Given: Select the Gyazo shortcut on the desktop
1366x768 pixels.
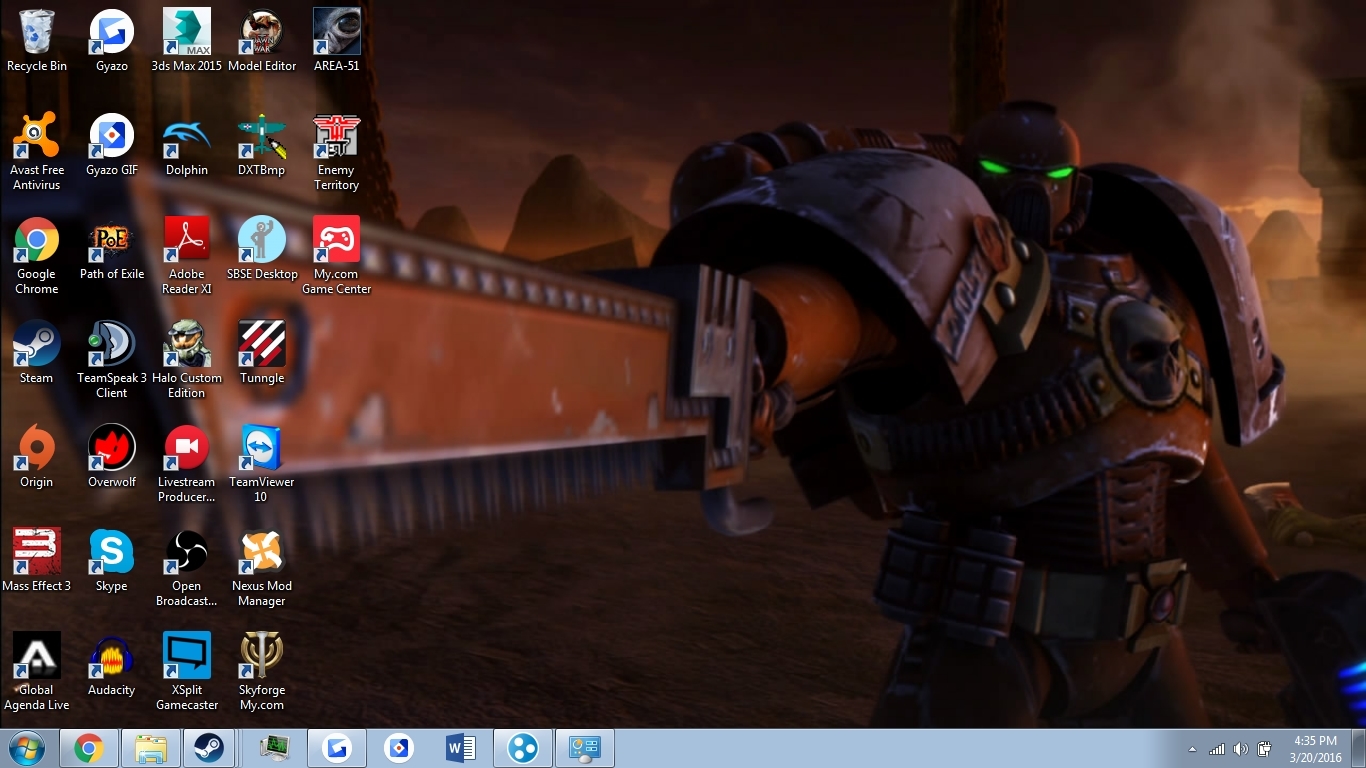Looking at the screenshot, I should coord(112,41).
